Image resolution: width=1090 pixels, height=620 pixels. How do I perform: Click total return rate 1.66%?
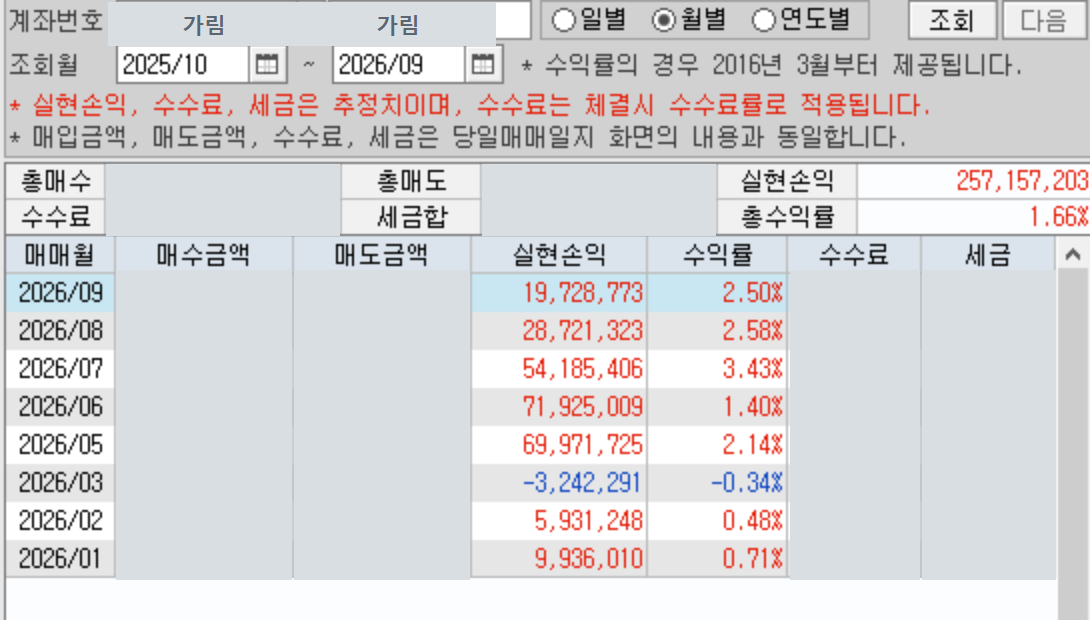[1059, 217]
